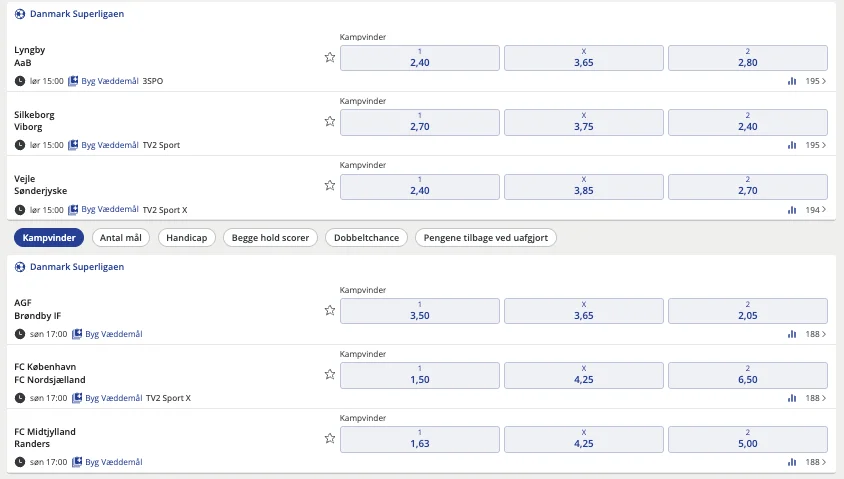Expand 195 markets for Lyngby vs AaB
Screen dimensions: 844x479
click(x=815, y=81)
